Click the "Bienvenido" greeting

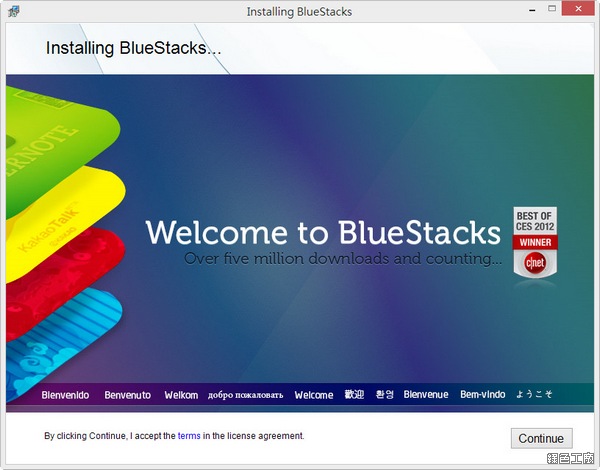click(65, 395)
